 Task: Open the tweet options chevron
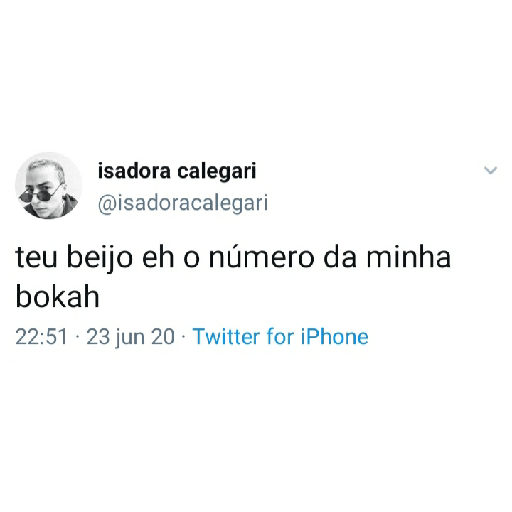[x=490, y=170]
